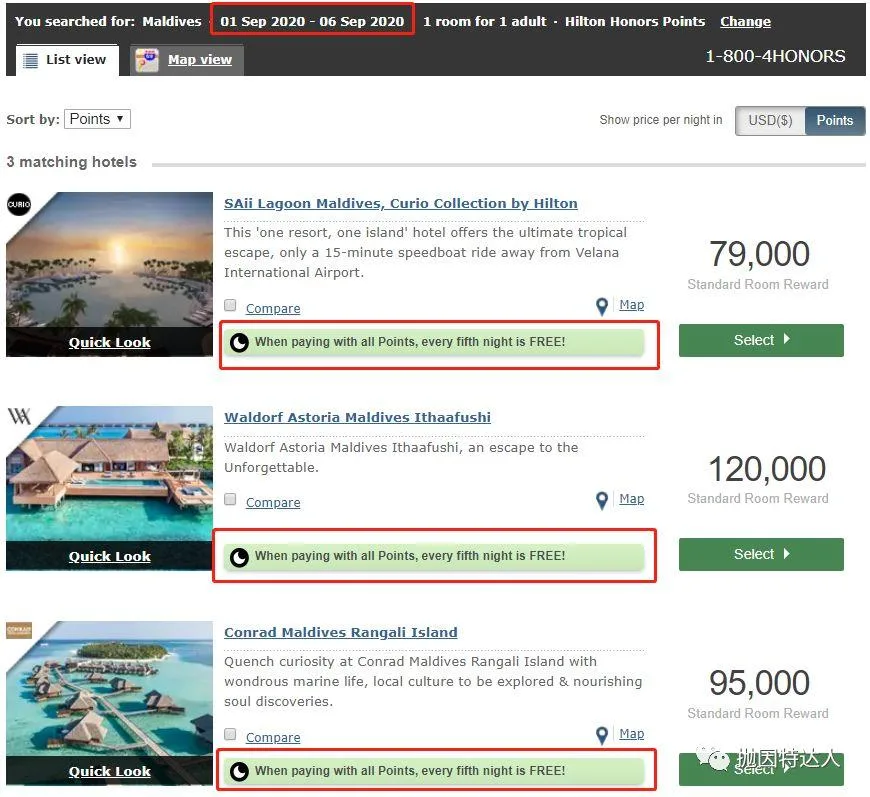This screenshot has width=870, height=797.
Task: Select the 79,000 points SAii Lagoon room
Action: [761, 340]
